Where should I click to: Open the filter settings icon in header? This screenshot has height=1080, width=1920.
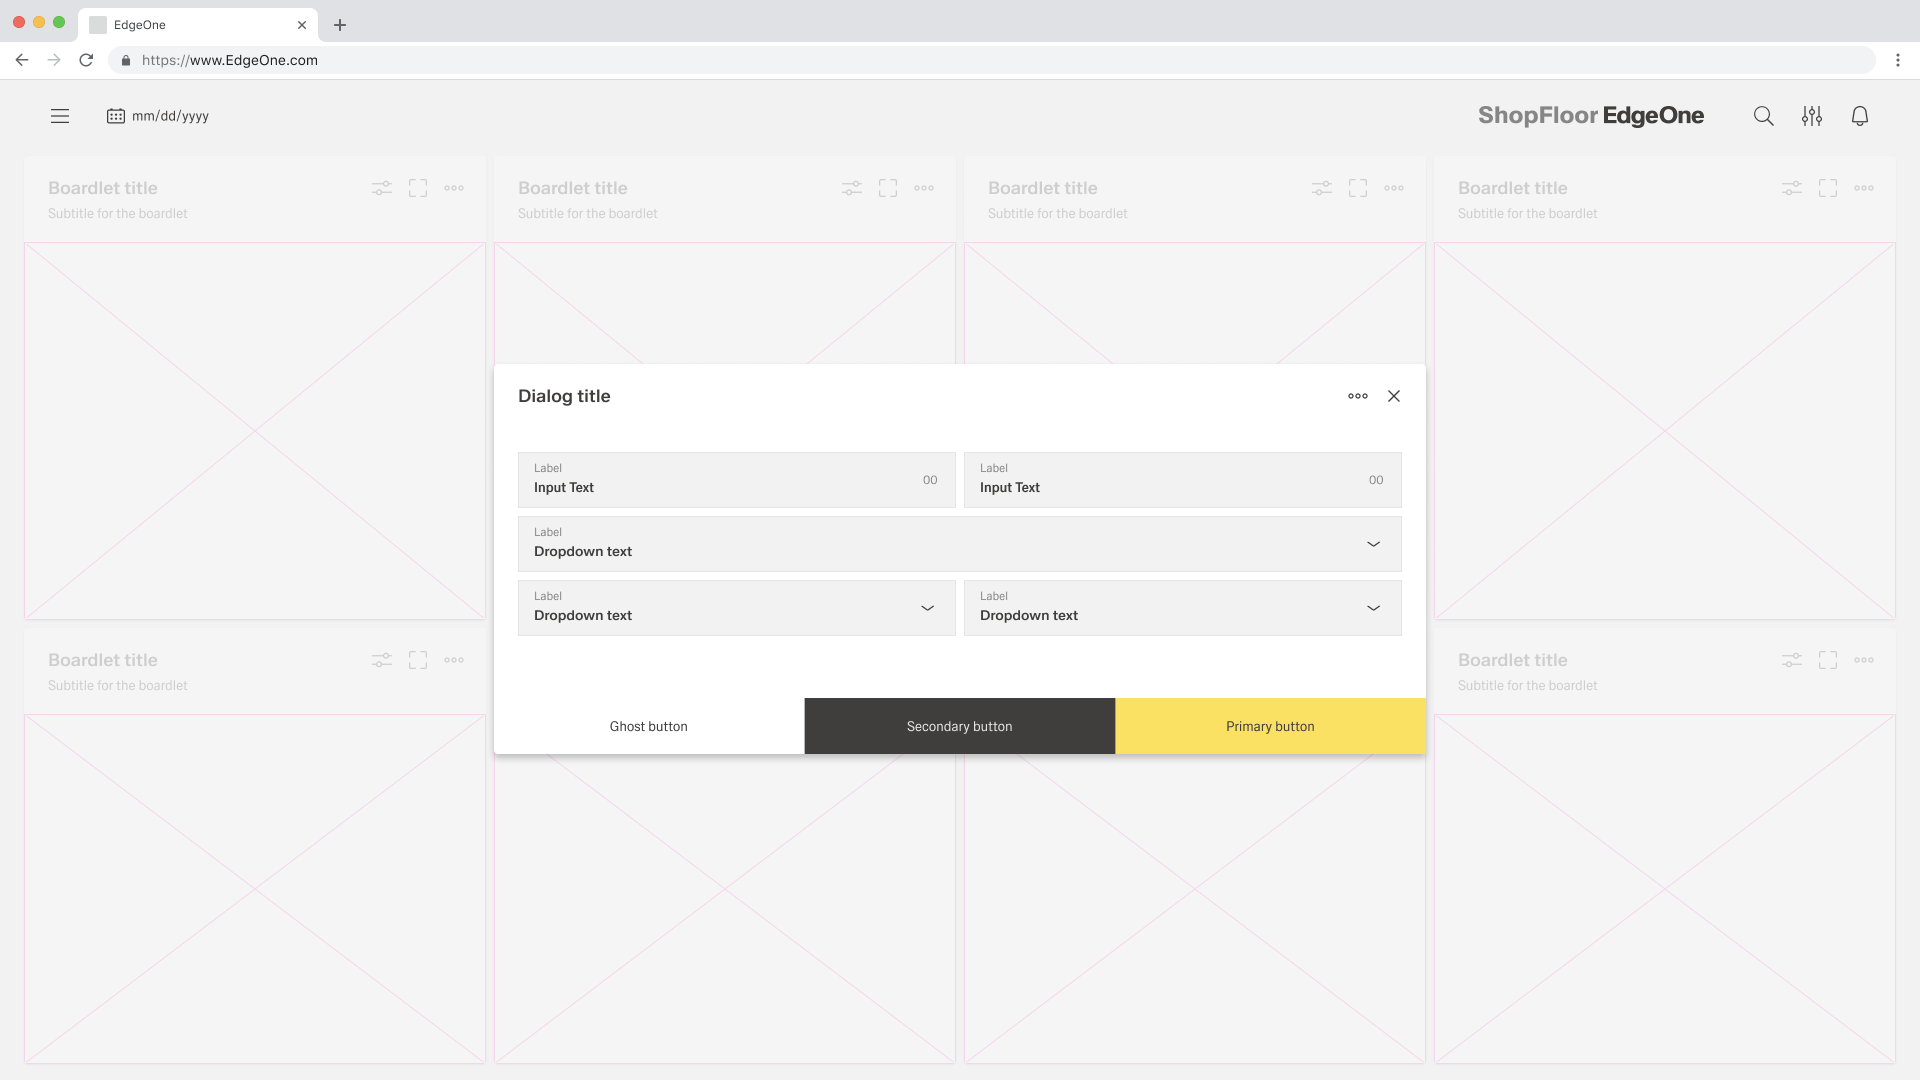coord(1812,116)
